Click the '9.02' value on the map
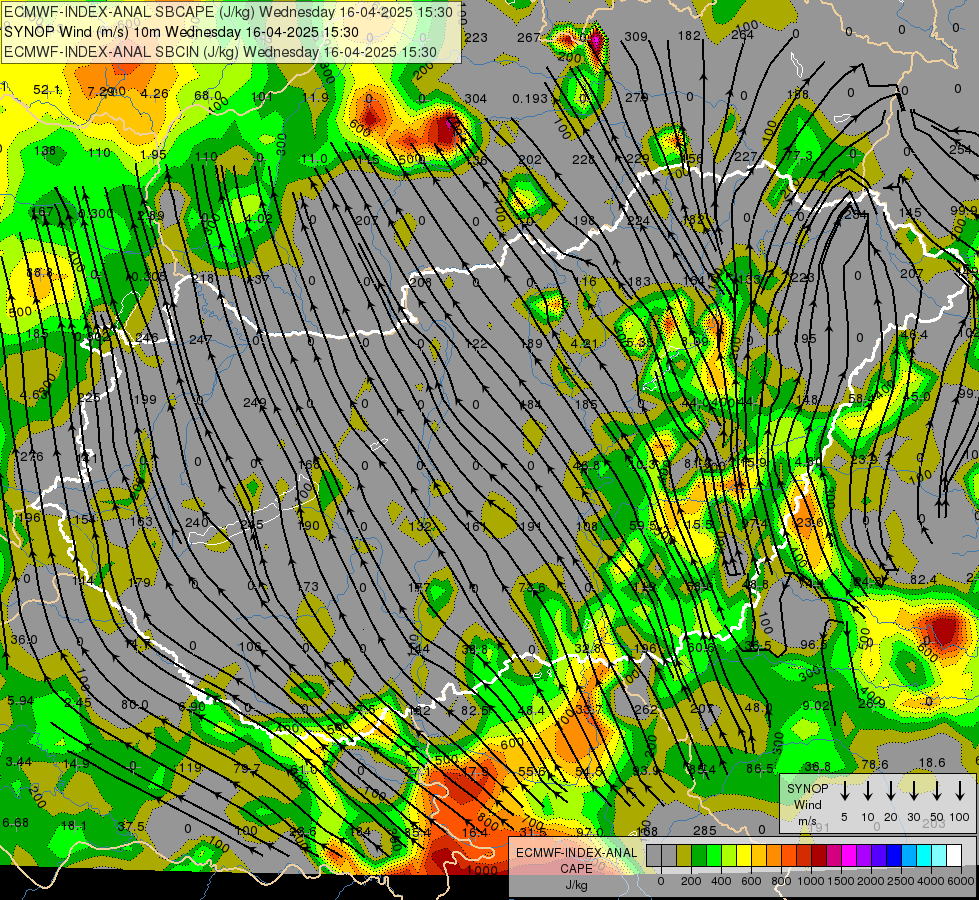Viewport: 979px width, 900px height. pos(816,706)
